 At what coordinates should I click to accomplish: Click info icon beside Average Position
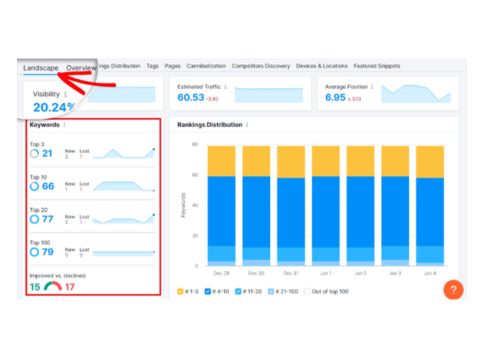click(x=372, y=87)
